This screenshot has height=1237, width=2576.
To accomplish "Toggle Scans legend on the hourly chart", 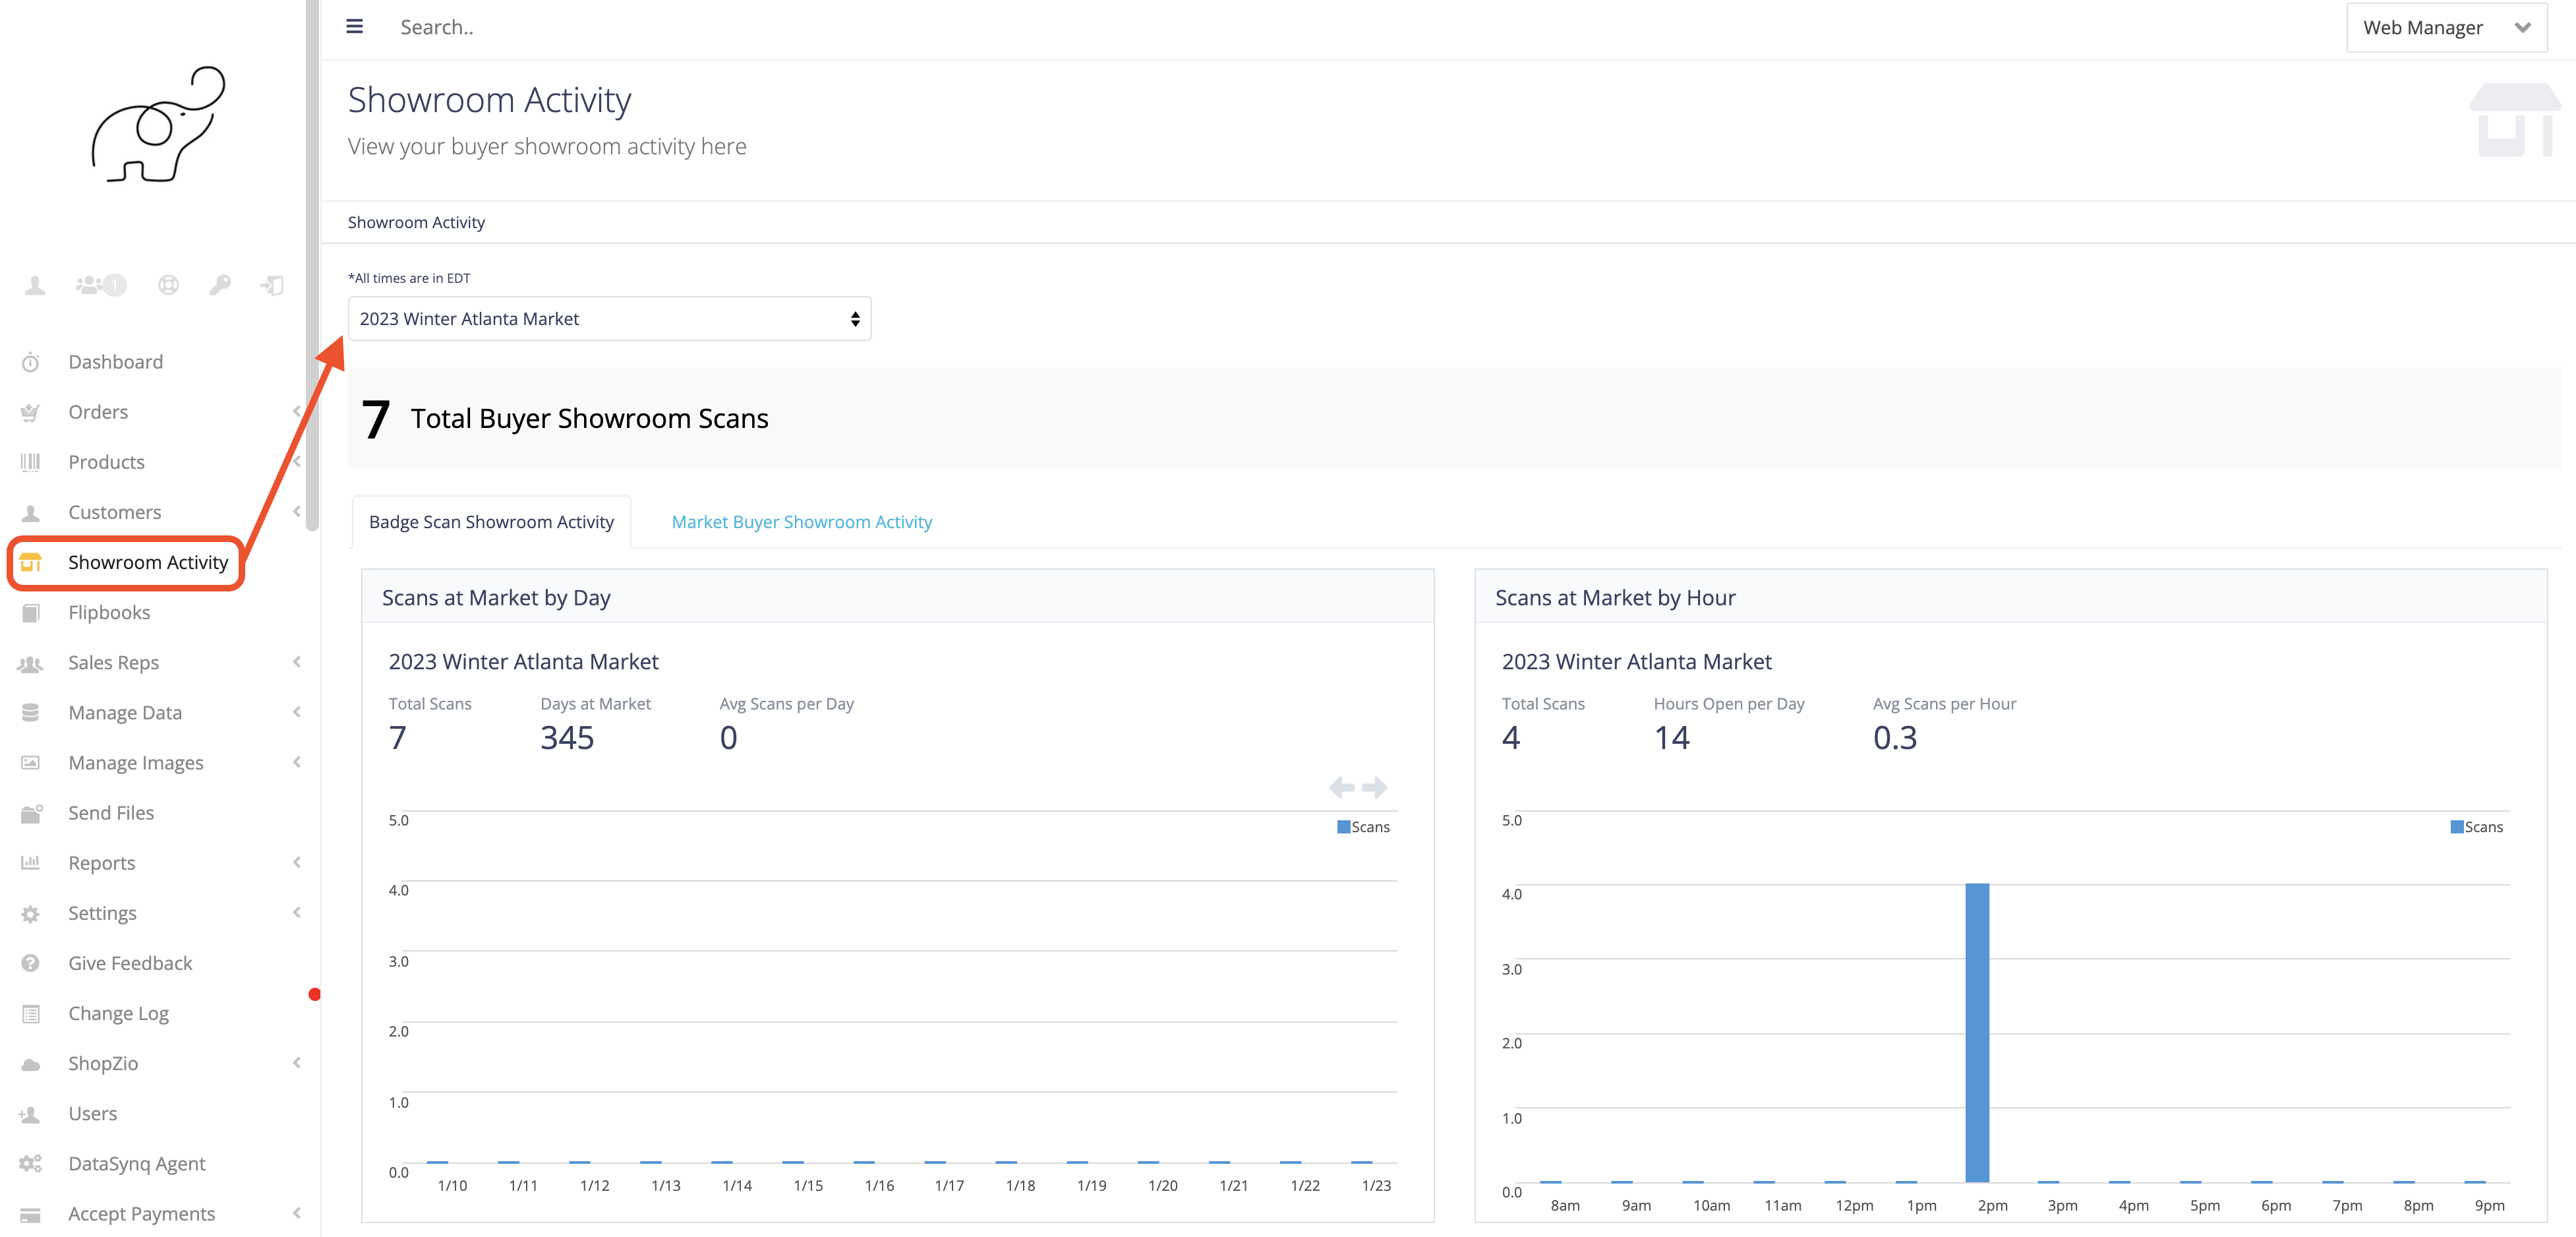I will [2476, 827].
